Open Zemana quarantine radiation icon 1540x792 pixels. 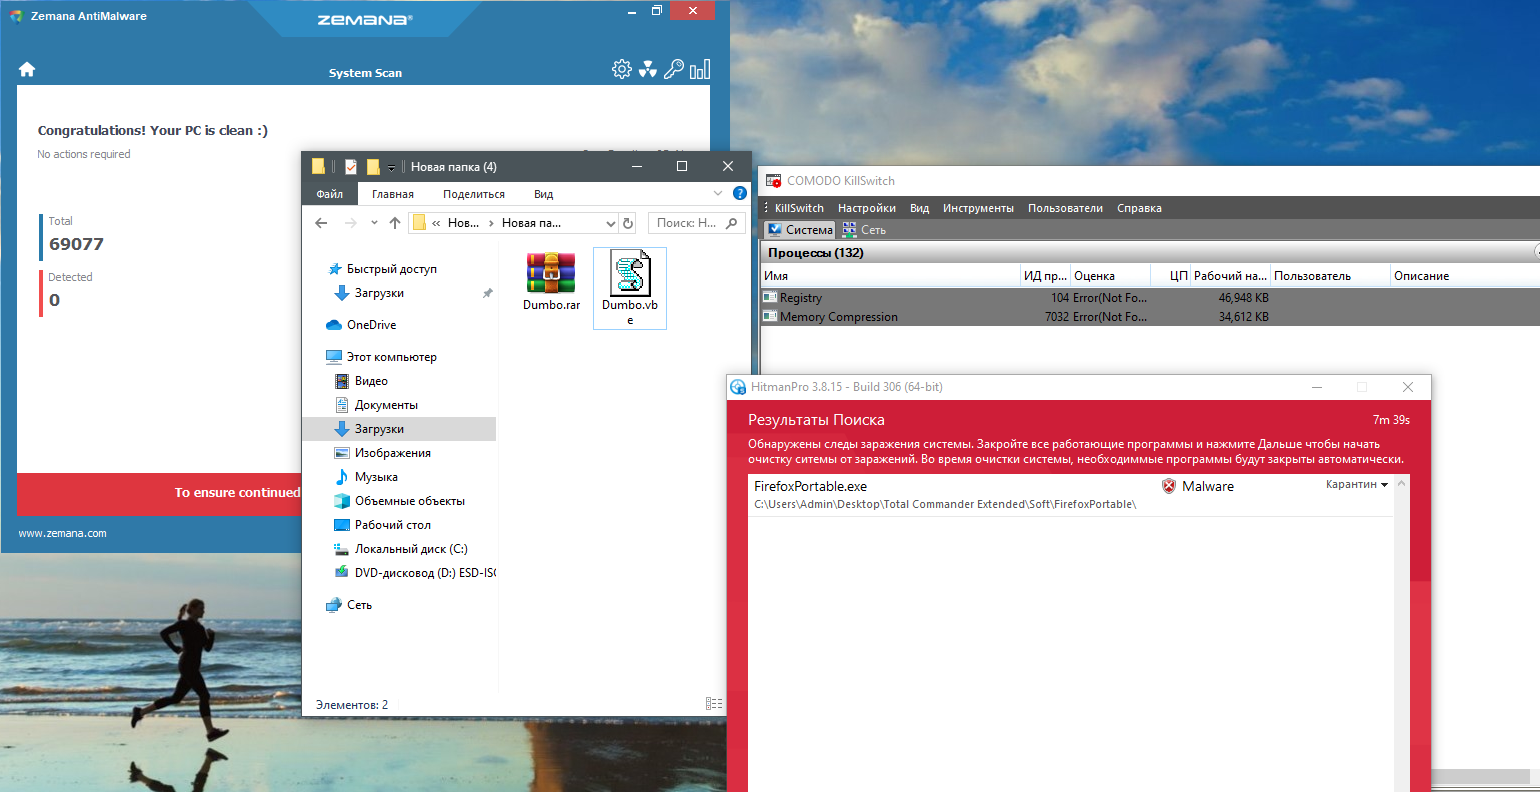pos(648,69)
